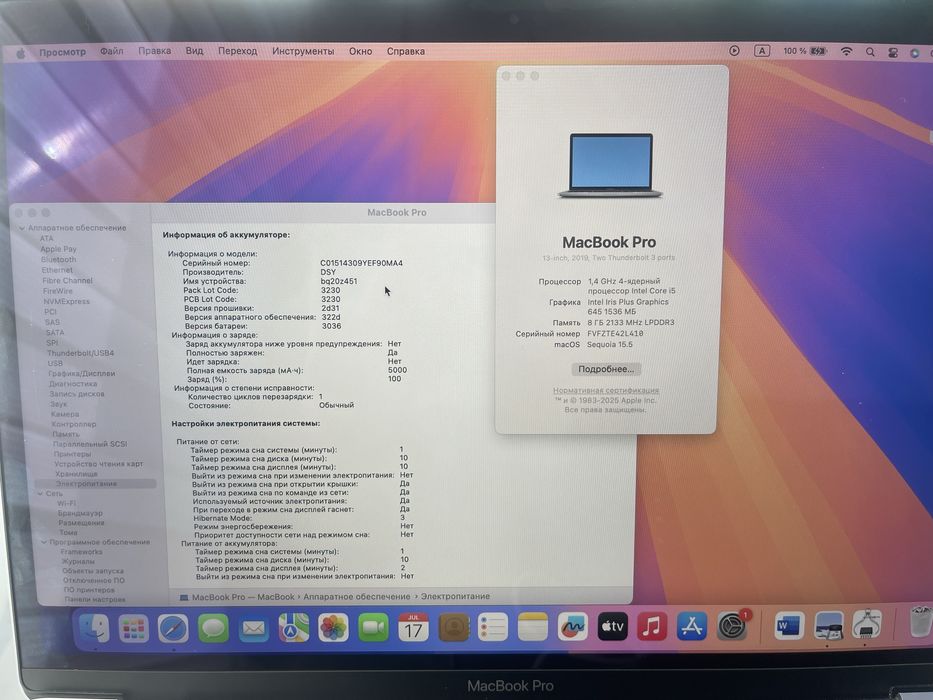Screen dimensions: 933x700
Task: Open the Apple menu
Action: 20,54
